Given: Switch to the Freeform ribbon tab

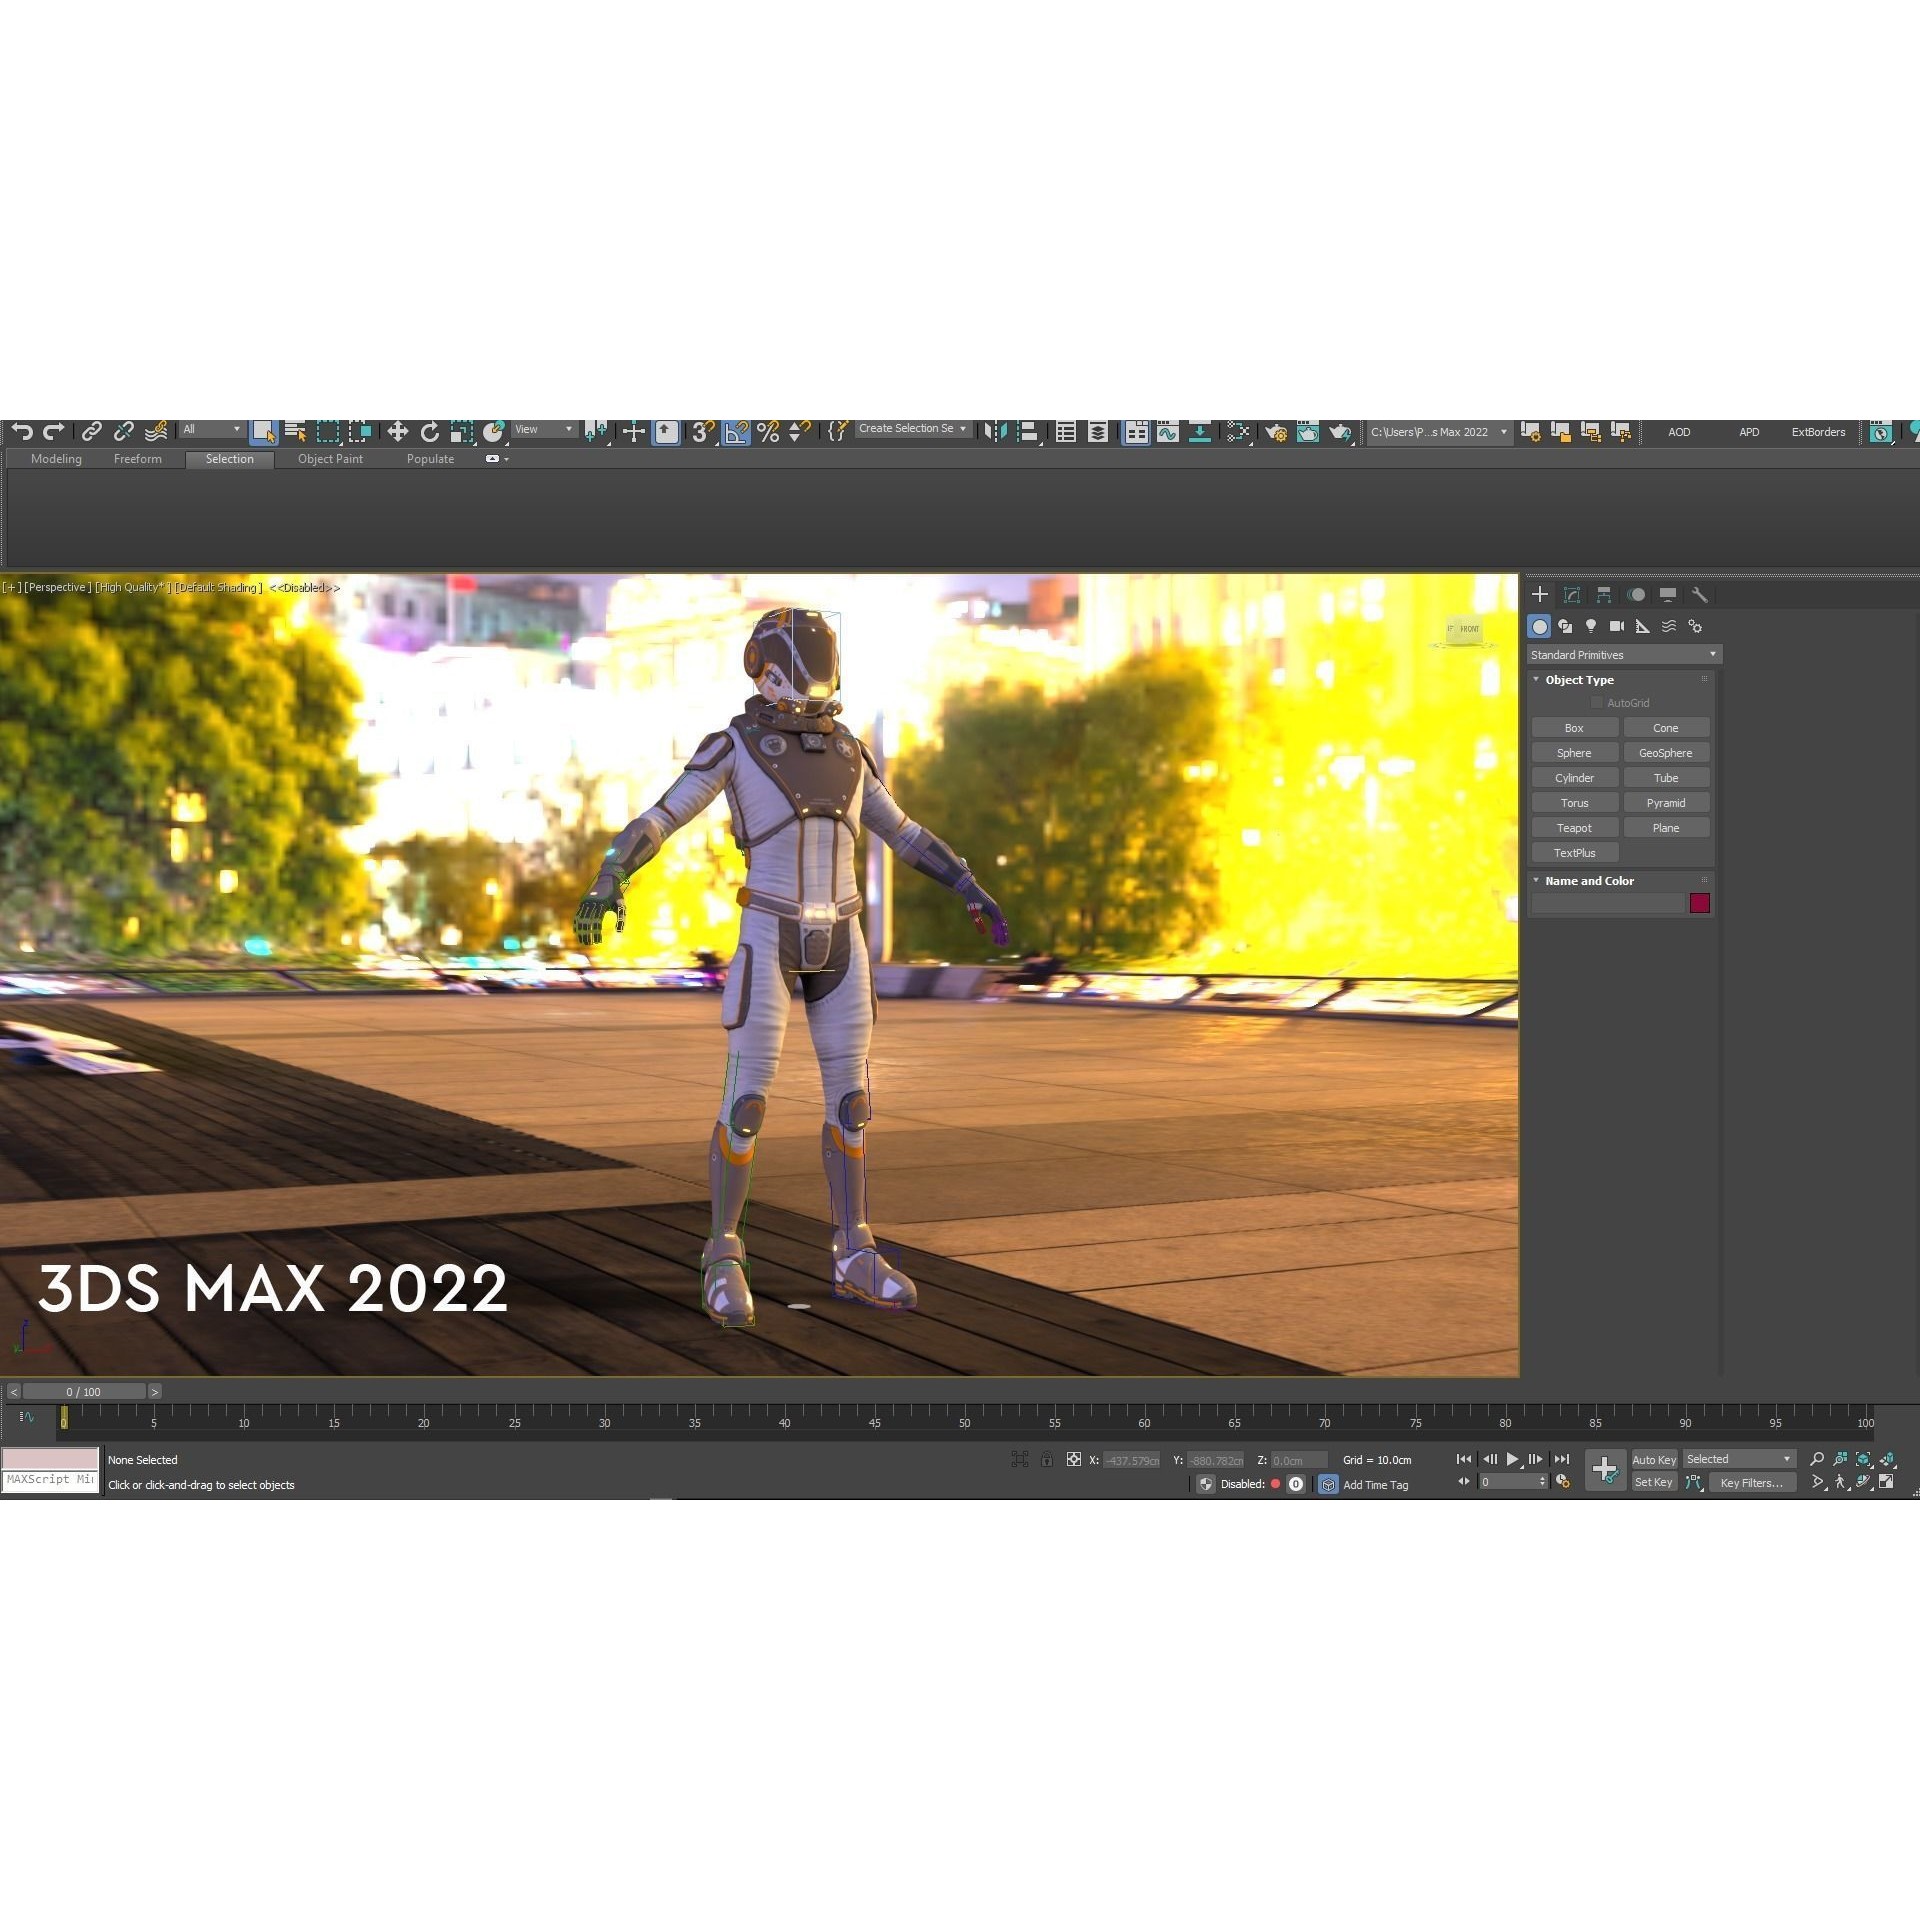Looking at the screenshot, I should [x=137, y=458].
